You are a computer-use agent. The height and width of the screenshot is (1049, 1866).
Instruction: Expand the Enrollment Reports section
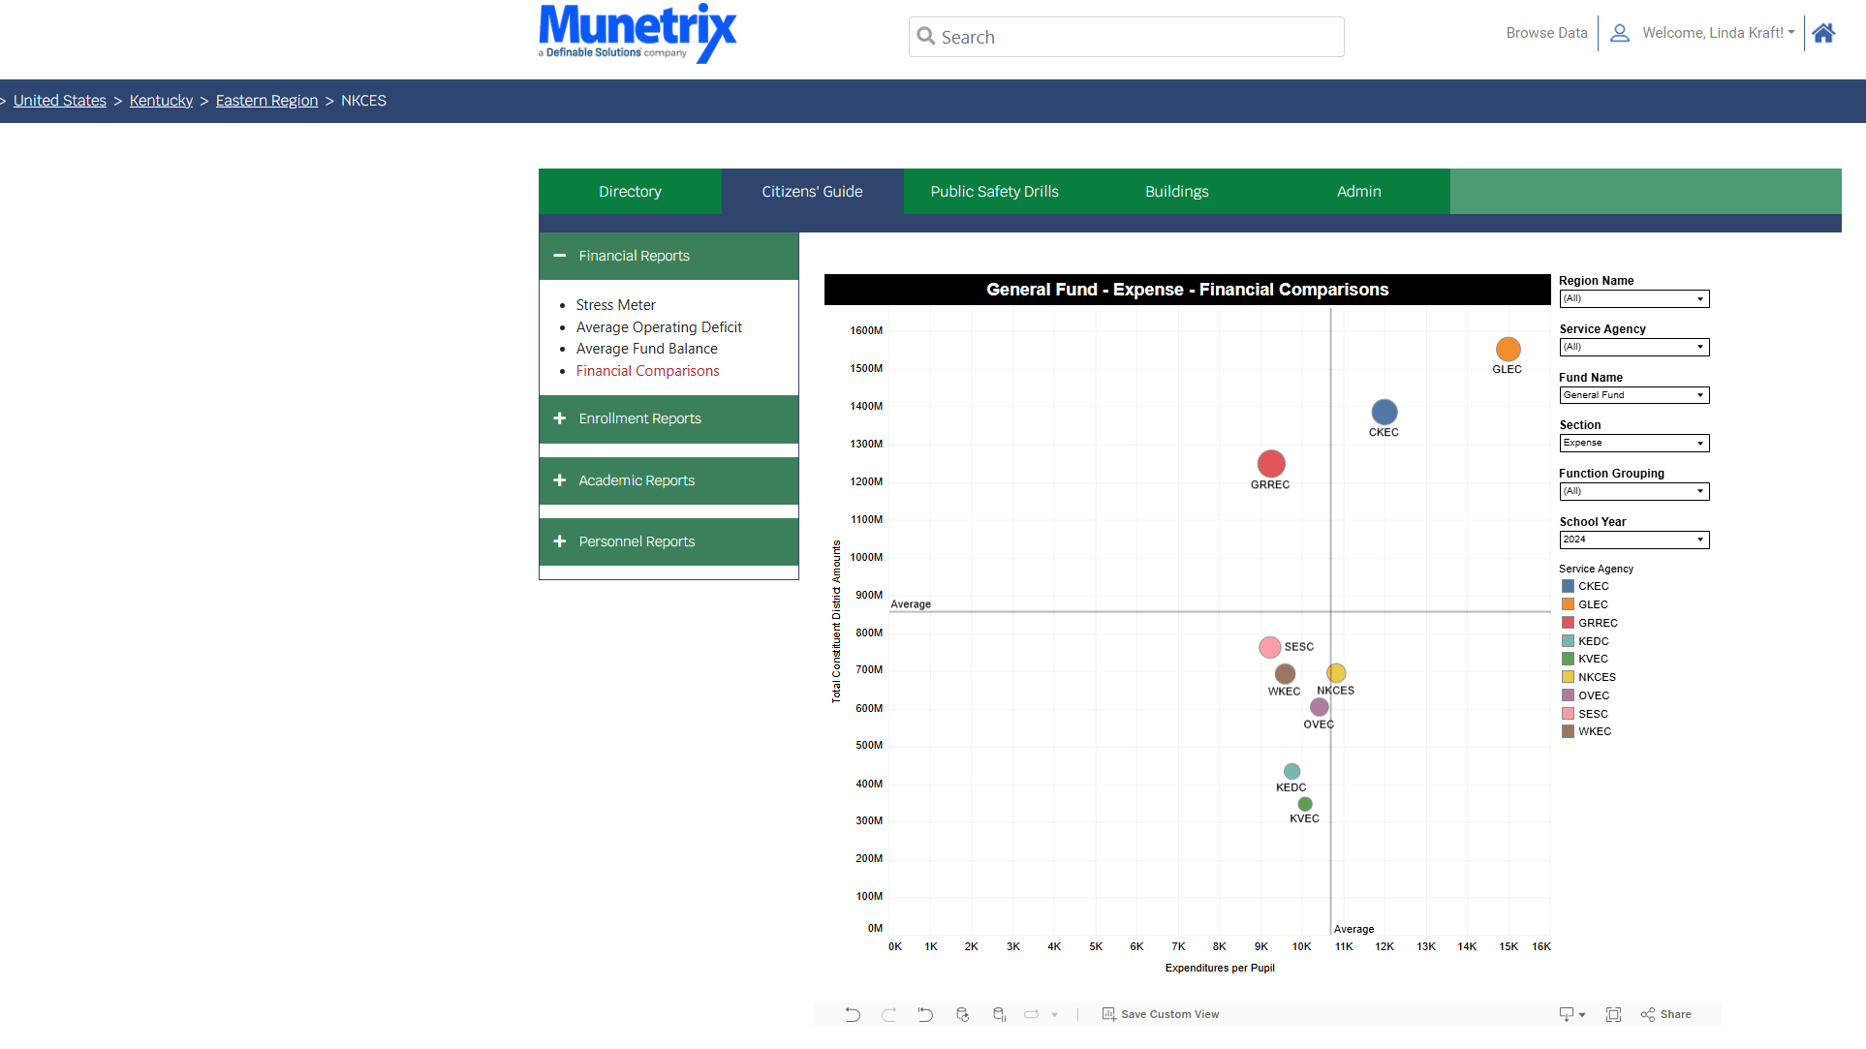click(668, 419)
